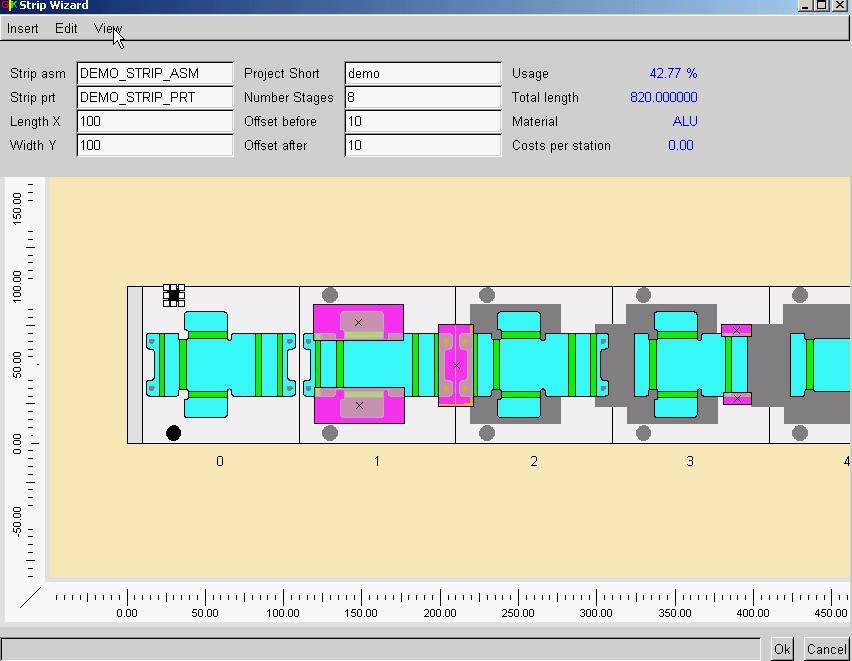The width and height of the screenshot is (852, 661).
Task: Click the Usage value 42.77 %
Action: 673,73
